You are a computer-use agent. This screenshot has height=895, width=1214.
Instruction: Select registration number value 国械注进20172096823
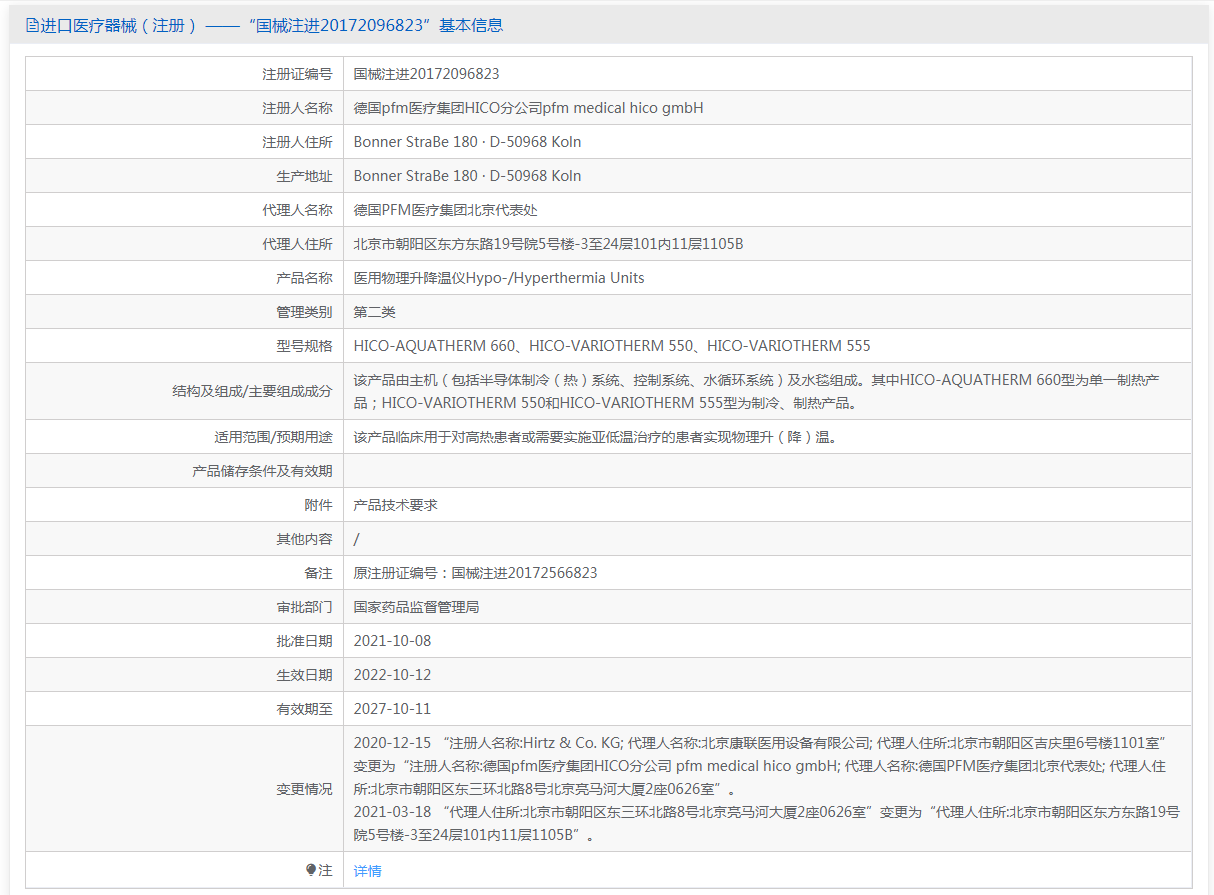click(427, 74)
